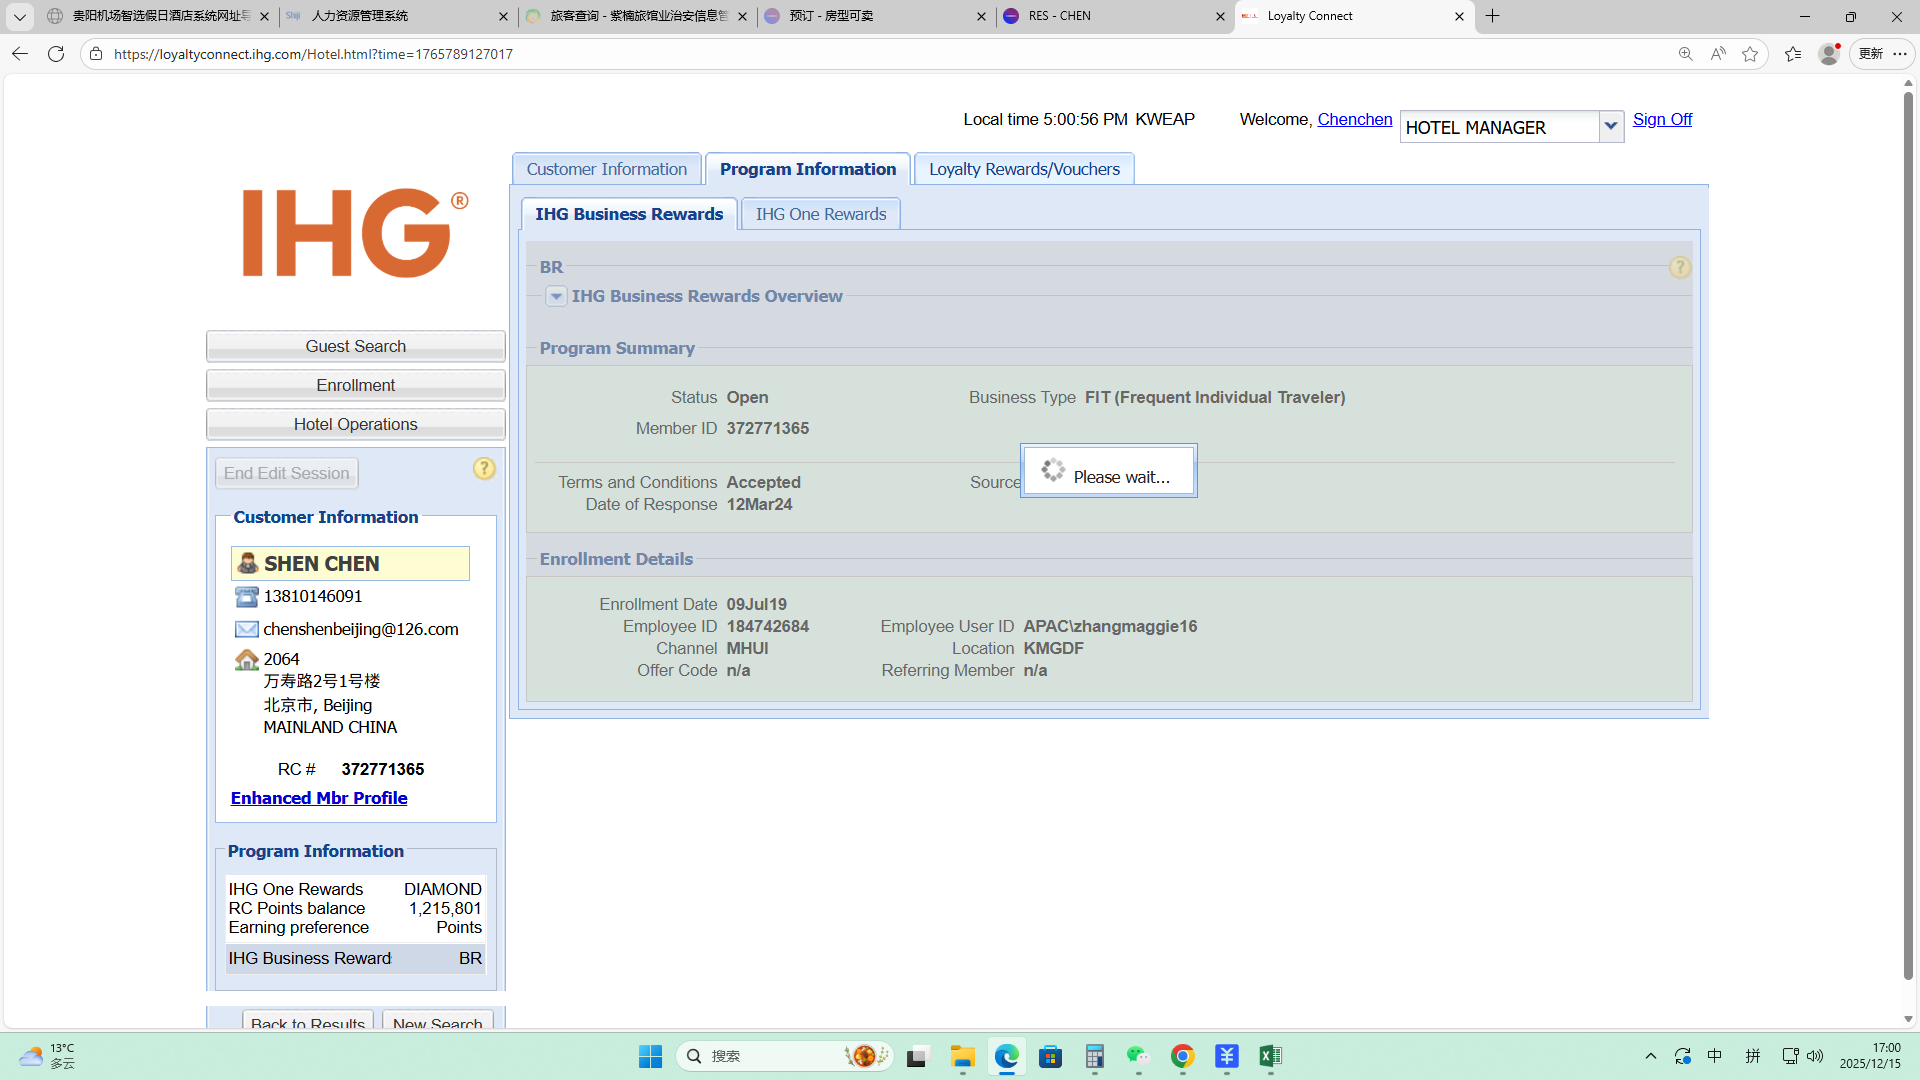Switch to Customer Information tab

pos(606,169)
